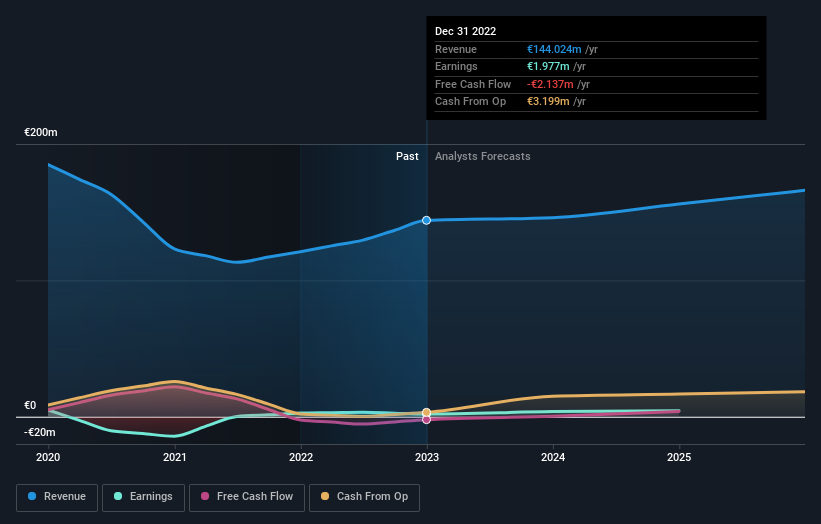The width and height of the screenshot is (821, 524).
Task: Click the Analysts Forecasts label
Action: pos(483,157)
